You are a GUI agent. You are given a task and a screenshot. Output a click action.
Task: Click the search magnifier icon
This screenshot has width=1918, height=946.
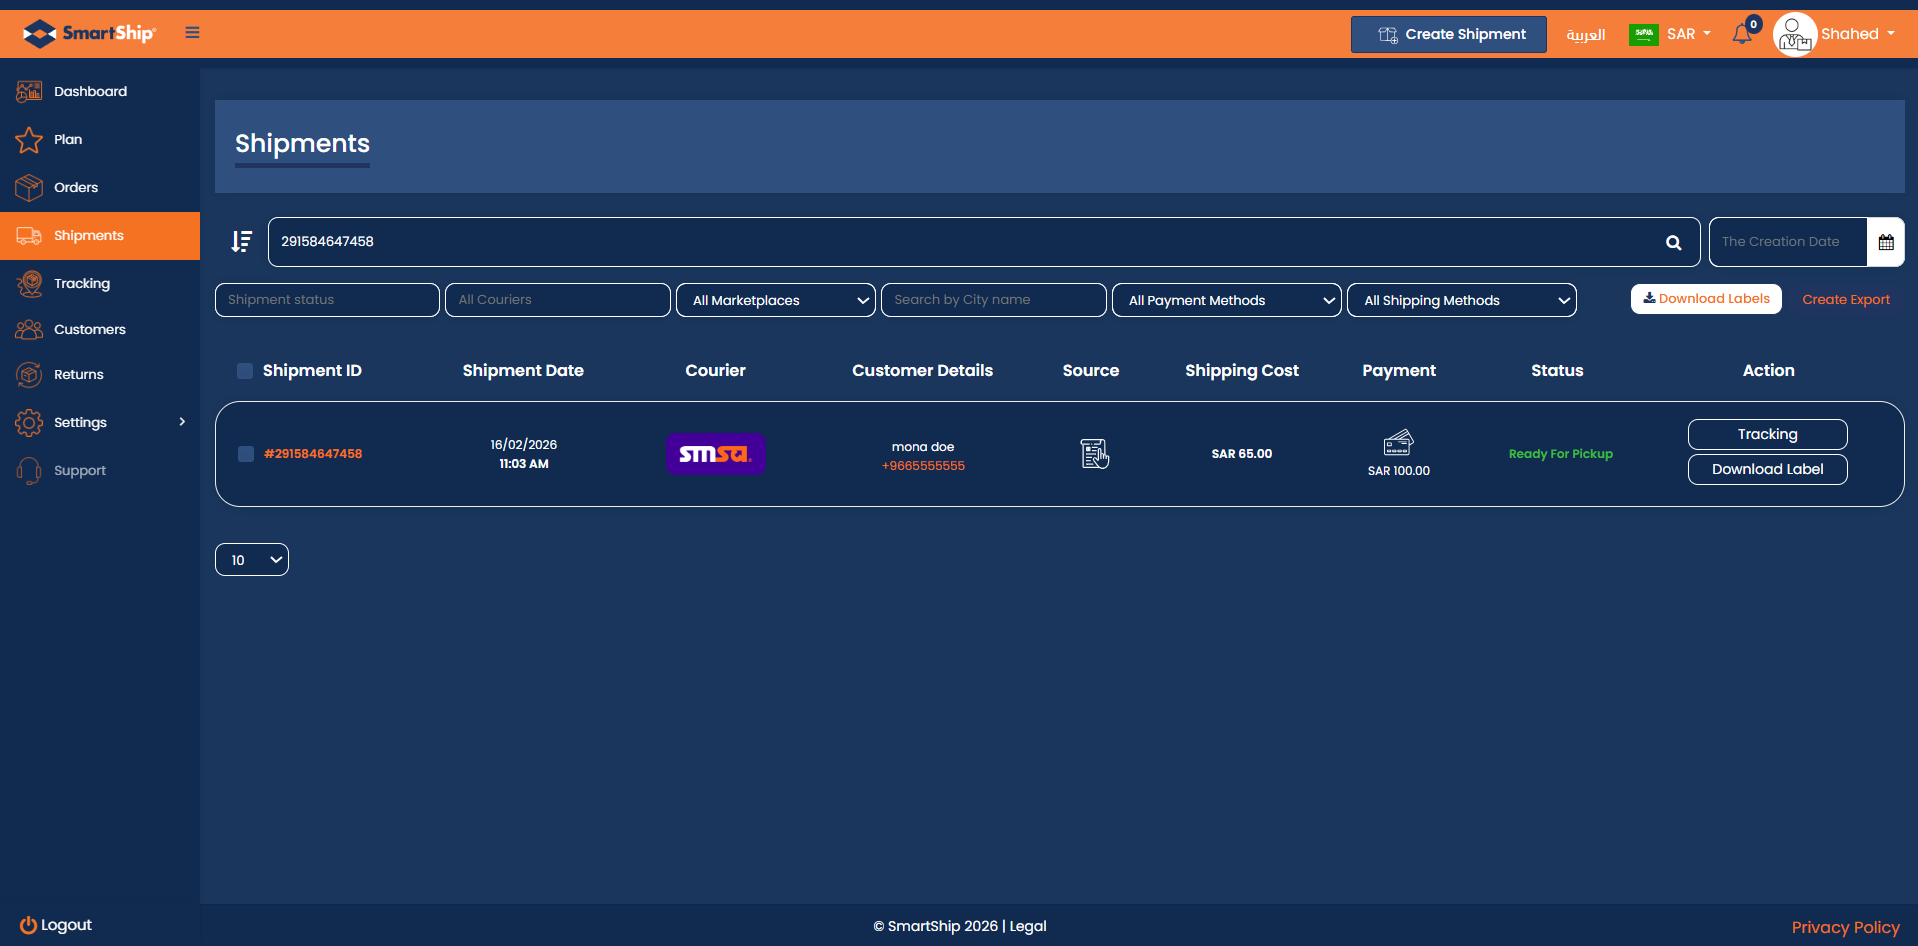(1673, 243)
